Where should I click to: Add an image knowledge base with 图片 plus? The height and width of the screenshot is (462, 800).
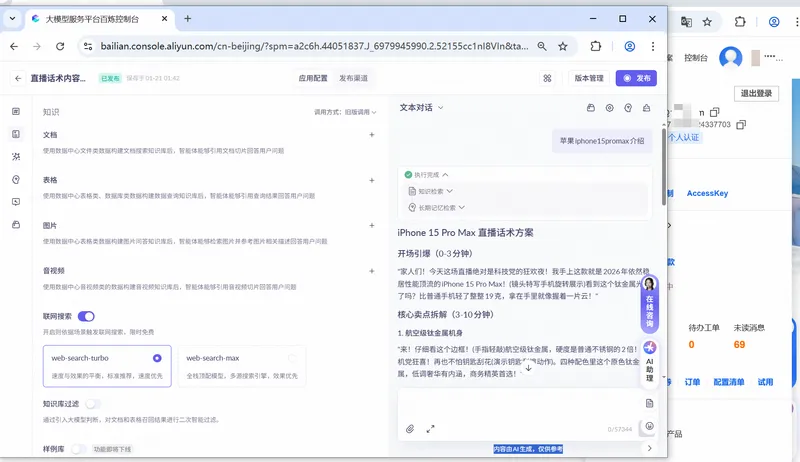point(371,225)
